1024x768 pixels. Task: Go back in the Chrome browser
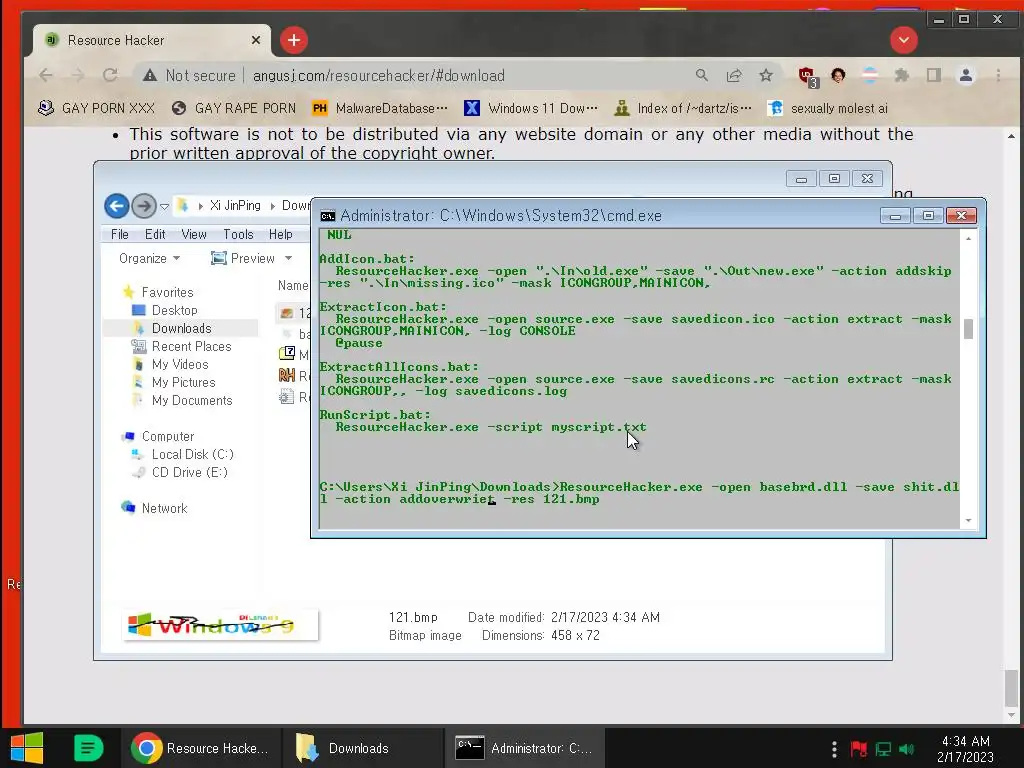(46, 76)
